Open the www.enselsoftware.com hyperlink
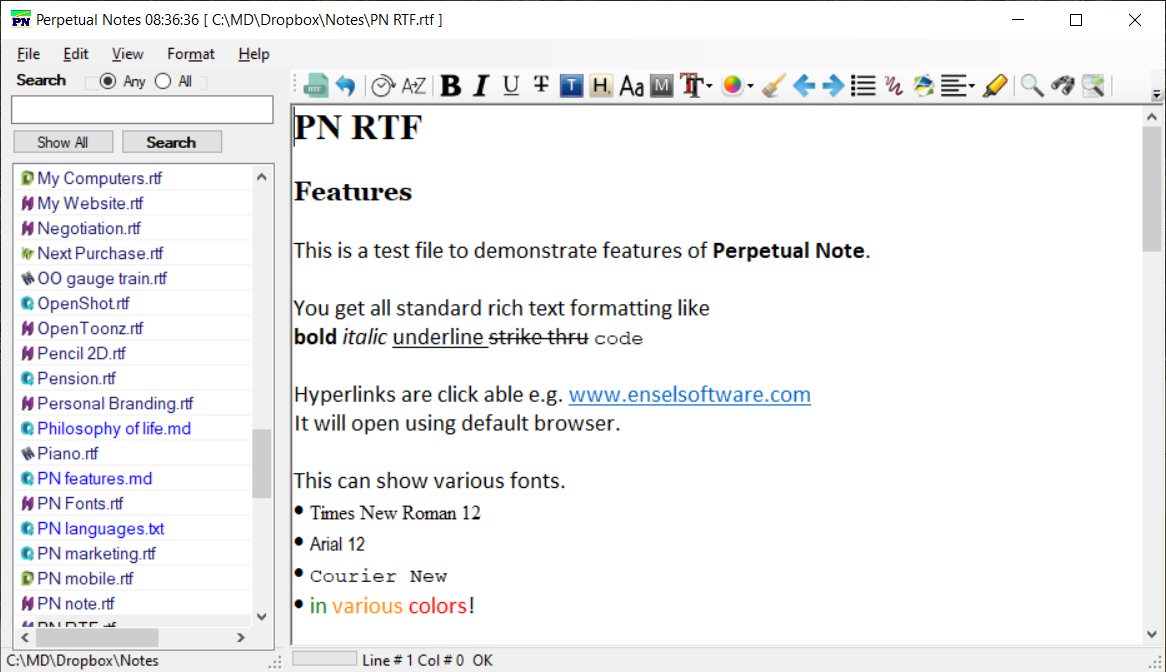1166x672 pixels. point(689,394)
